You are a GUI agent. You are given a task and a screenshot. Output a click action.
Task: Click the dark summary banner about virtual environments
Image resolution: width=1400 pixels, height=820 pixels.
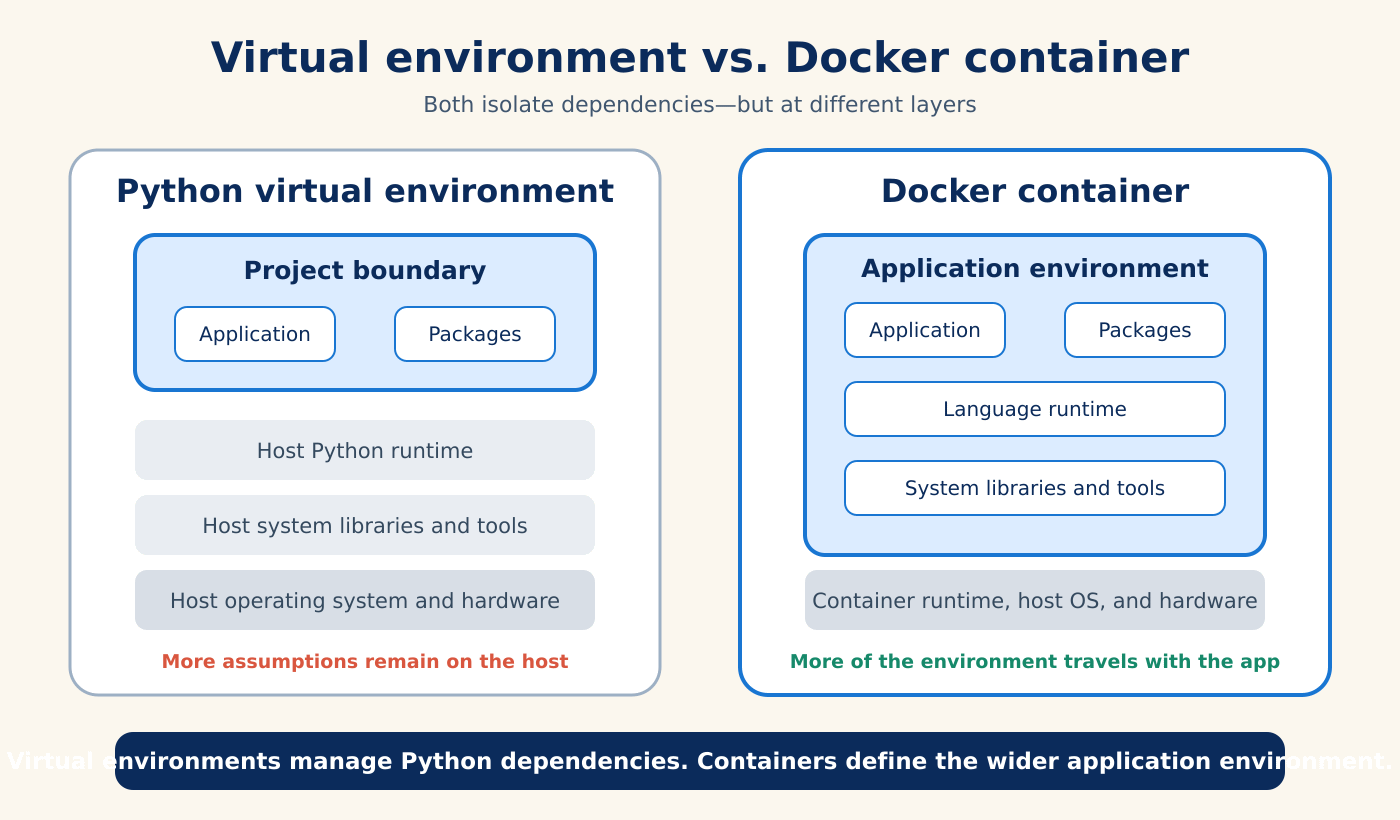point(700,761)
